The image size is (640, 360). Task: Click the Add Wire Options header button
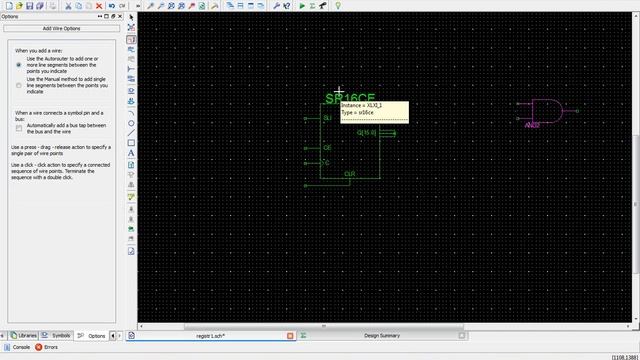click(x=62, y=29)
